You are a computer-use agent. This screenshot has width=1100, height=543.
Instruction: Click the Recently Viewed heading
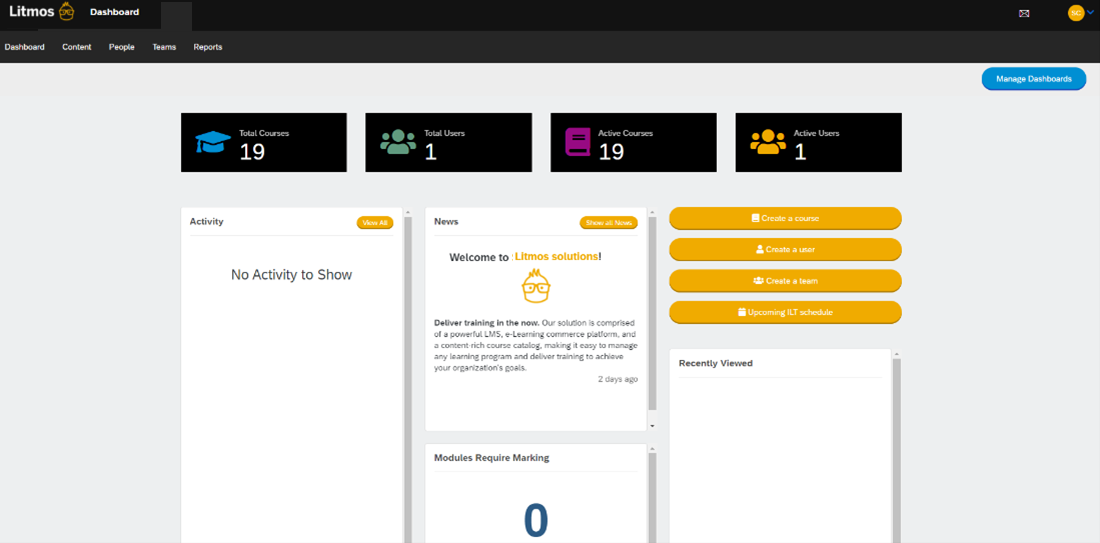click(x=716, y=363)
